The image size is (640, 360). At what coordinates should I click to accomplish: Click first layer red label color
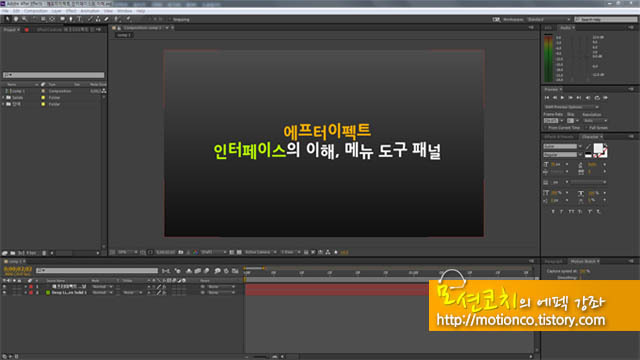pyautogui.click(x=31, y=287)
